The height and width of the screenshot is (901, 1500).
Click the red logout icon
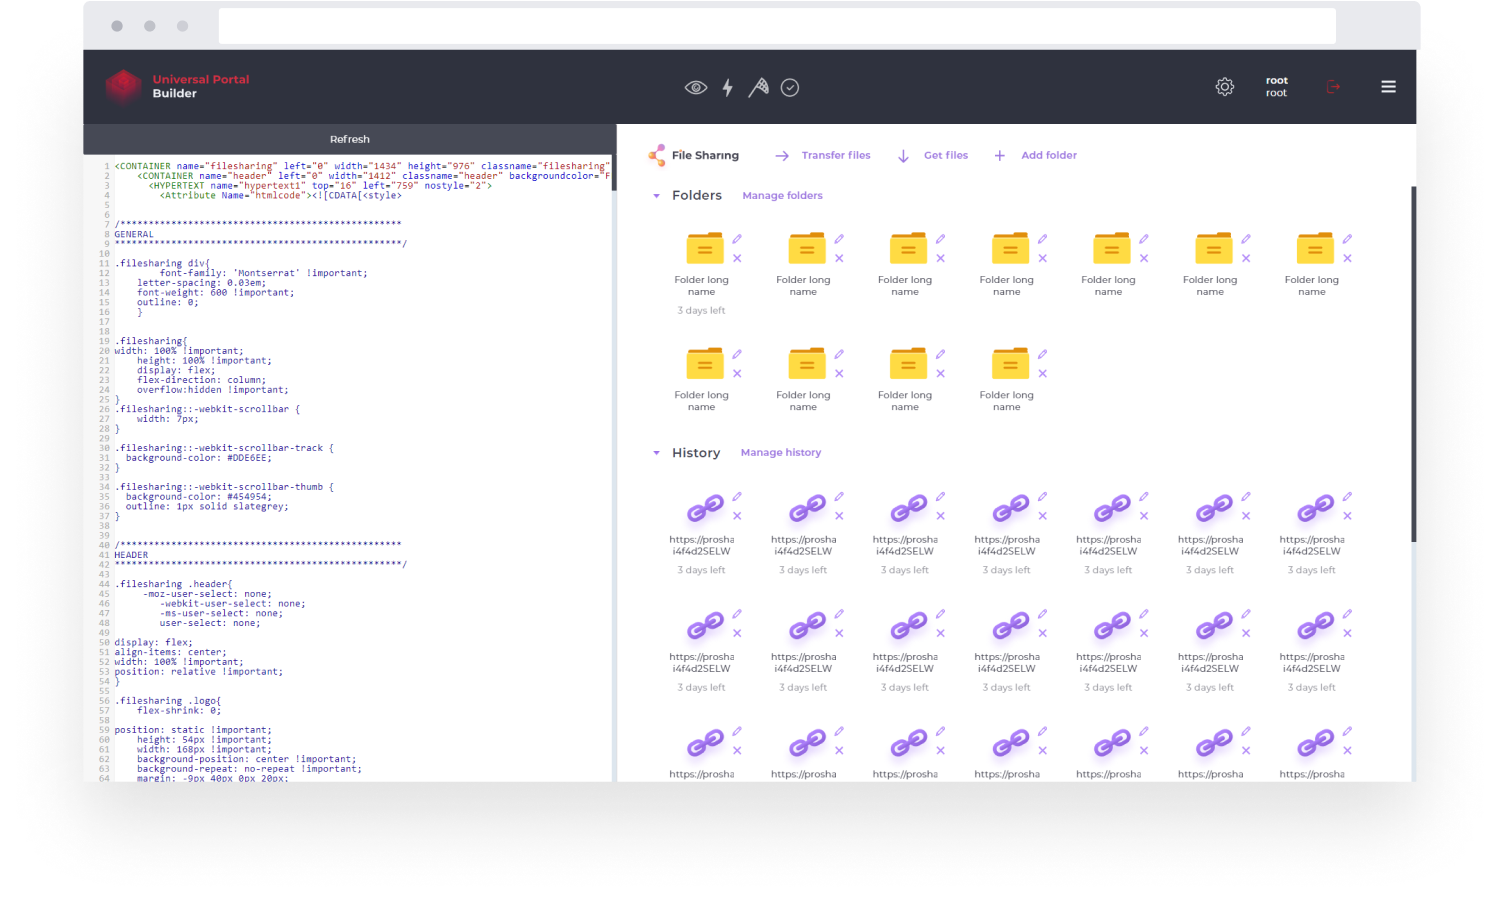(x=1333, y=87)
